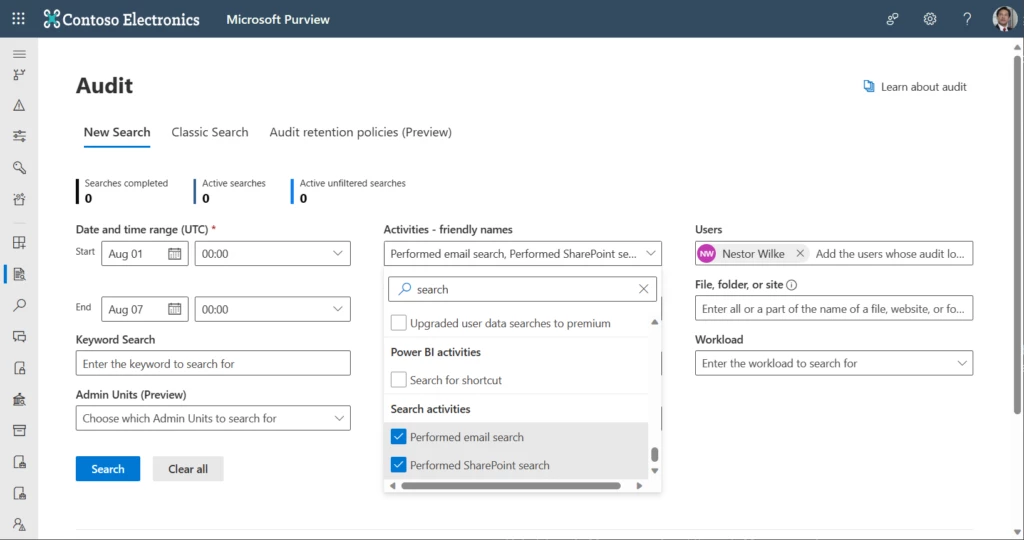Click the activities horizontal scrollbar thumb

pos(511,486)
